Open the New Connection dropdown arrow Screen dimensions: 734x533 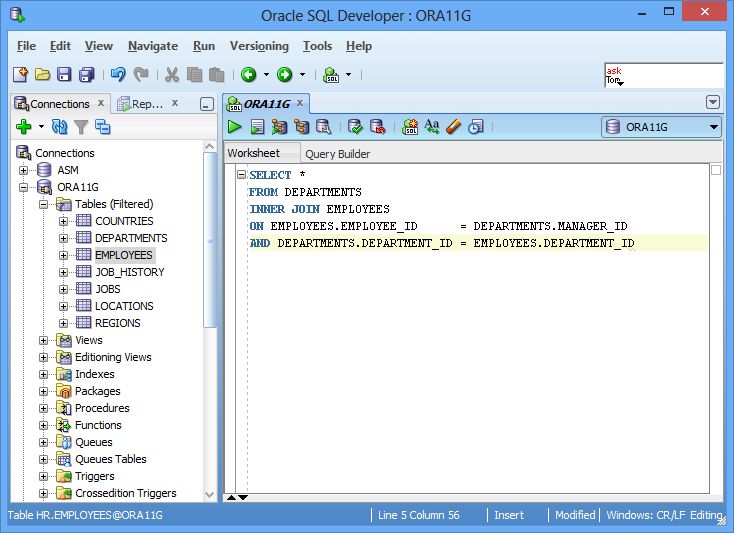[41, 127]
